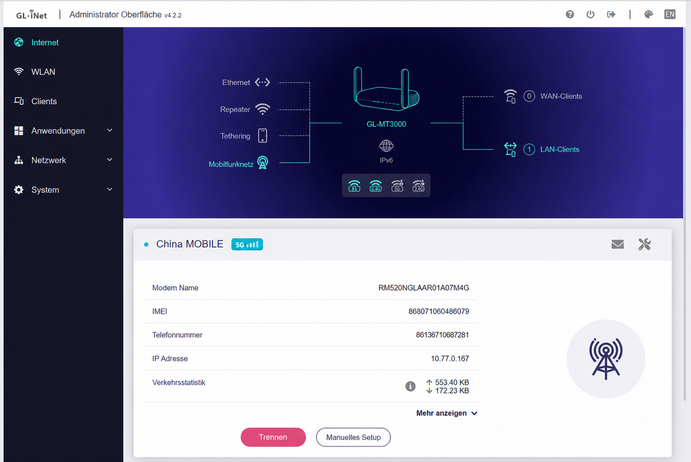
Task: Click the Repeater label
Action: tap(235, 109)
